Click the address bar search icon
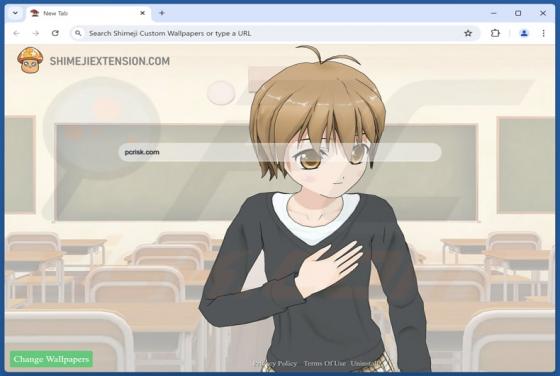Viewport: 560px width, 376px height. pyautogui.click(x=78, y=33)
